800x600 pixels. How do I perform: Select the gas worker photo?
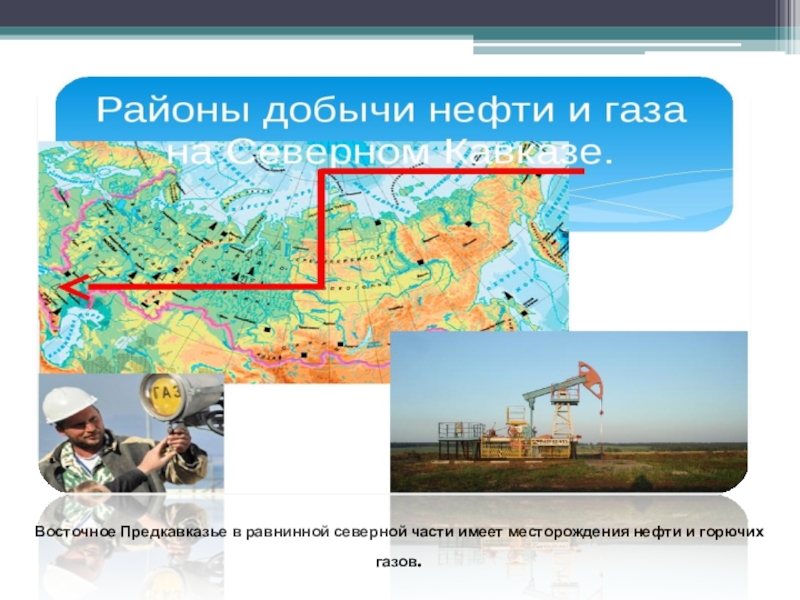130,435
